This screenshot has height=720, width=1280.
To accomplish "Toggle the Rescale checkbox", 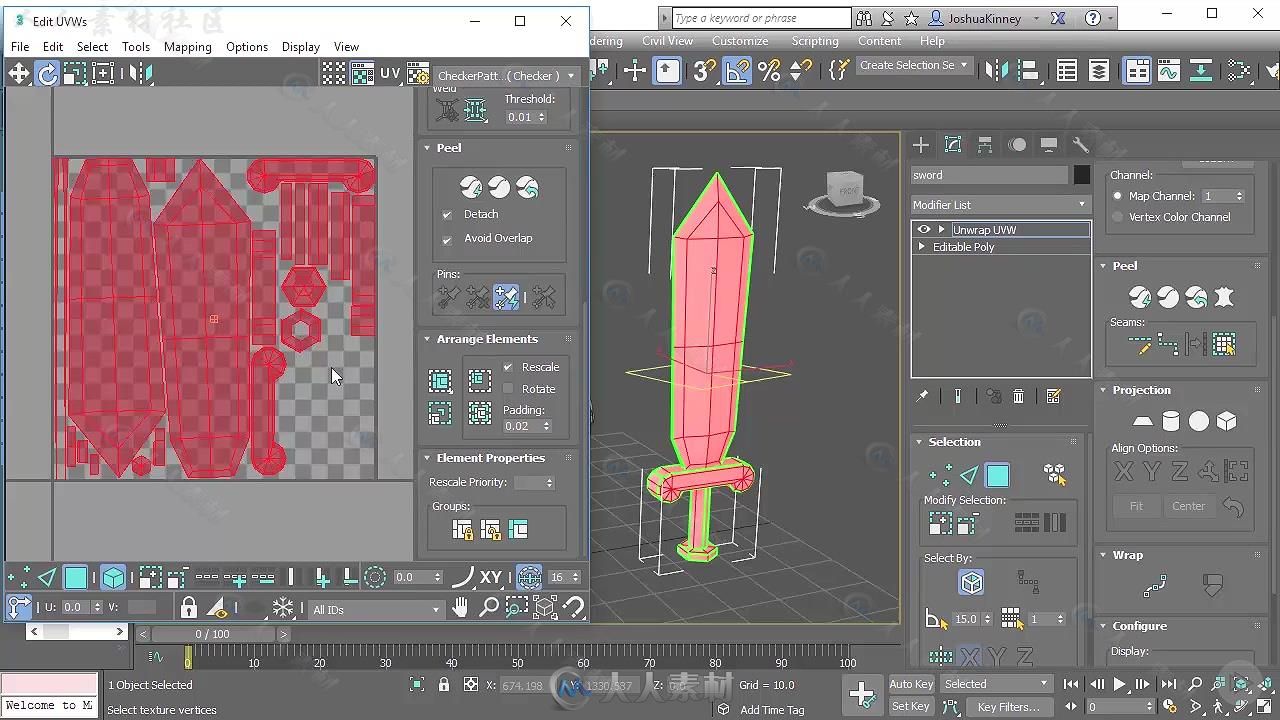I will click(508, 367).
